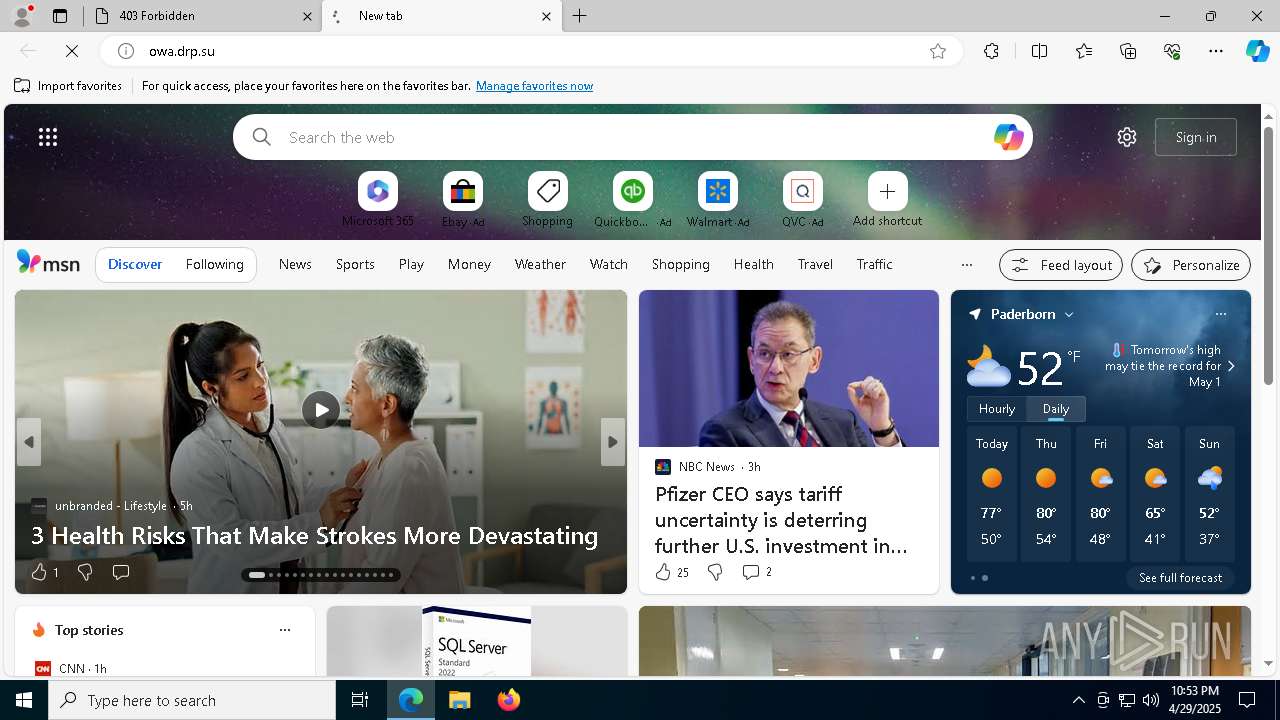Open new tab plus button
This screenshot has width=1280, height=720.
[x=580, y=16]
